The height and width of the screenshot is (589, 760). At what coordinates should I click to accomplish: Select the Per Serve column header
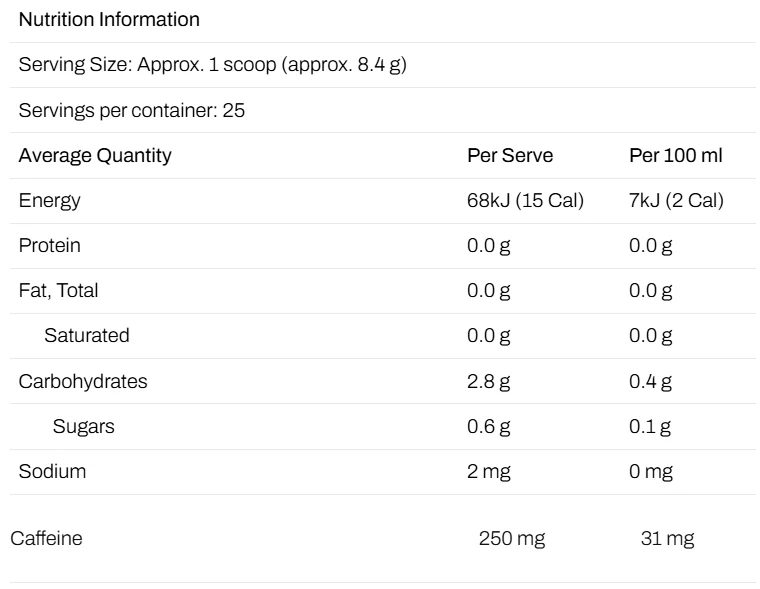(510, 156)
